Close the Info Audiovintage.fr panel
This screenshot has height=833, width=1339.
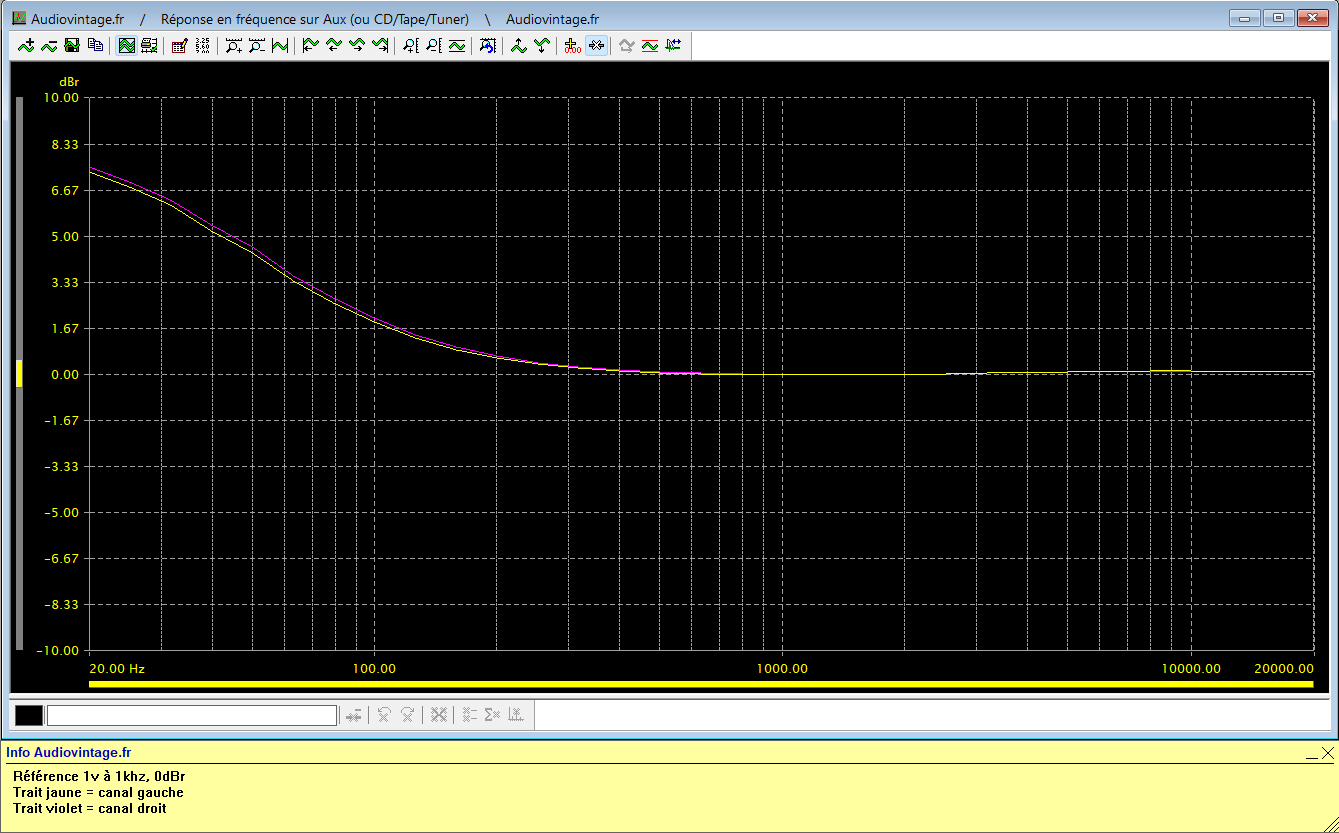coord(1327,753)
